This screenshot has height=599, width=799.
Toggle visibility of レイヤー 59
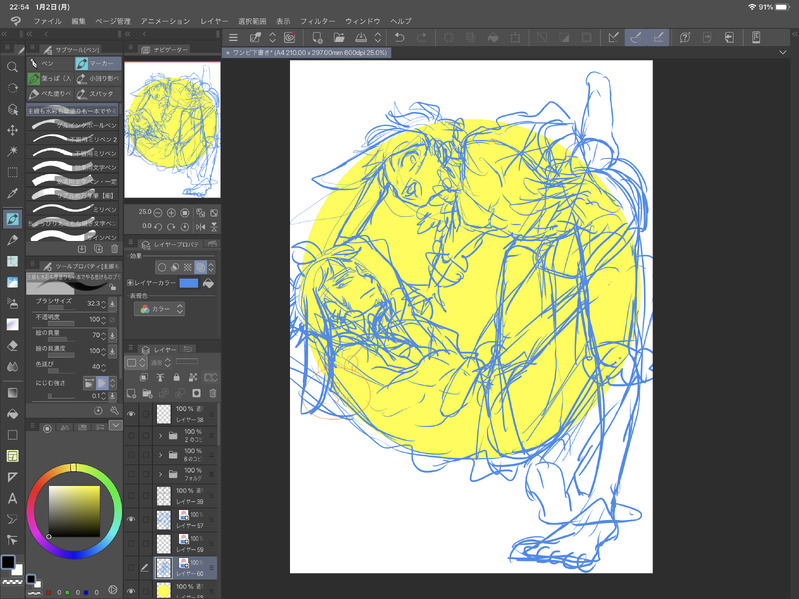131,543
